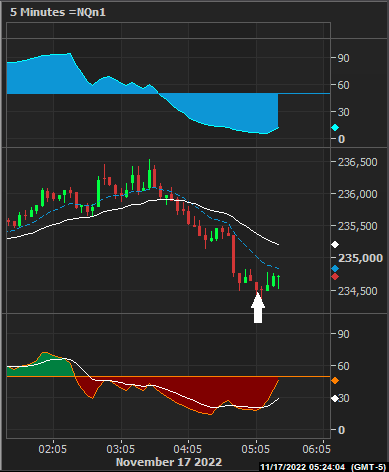The width and height of the screenshot is (389, 472).
Task: Click the orange diamond marker on lower oscillator axis
Action: (335, 380)
